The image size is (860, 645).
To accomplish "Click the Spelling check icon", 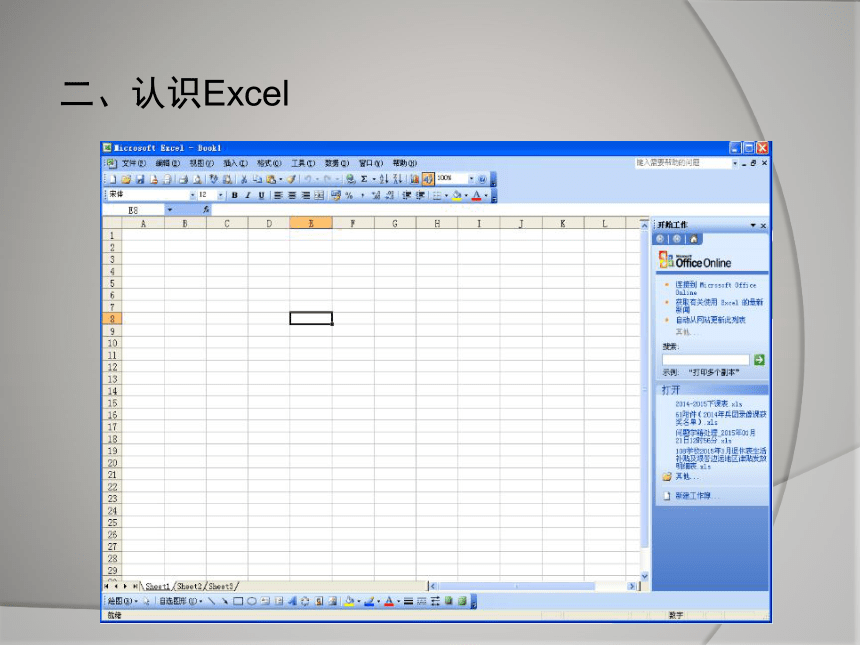I will (x=213, y=179).
